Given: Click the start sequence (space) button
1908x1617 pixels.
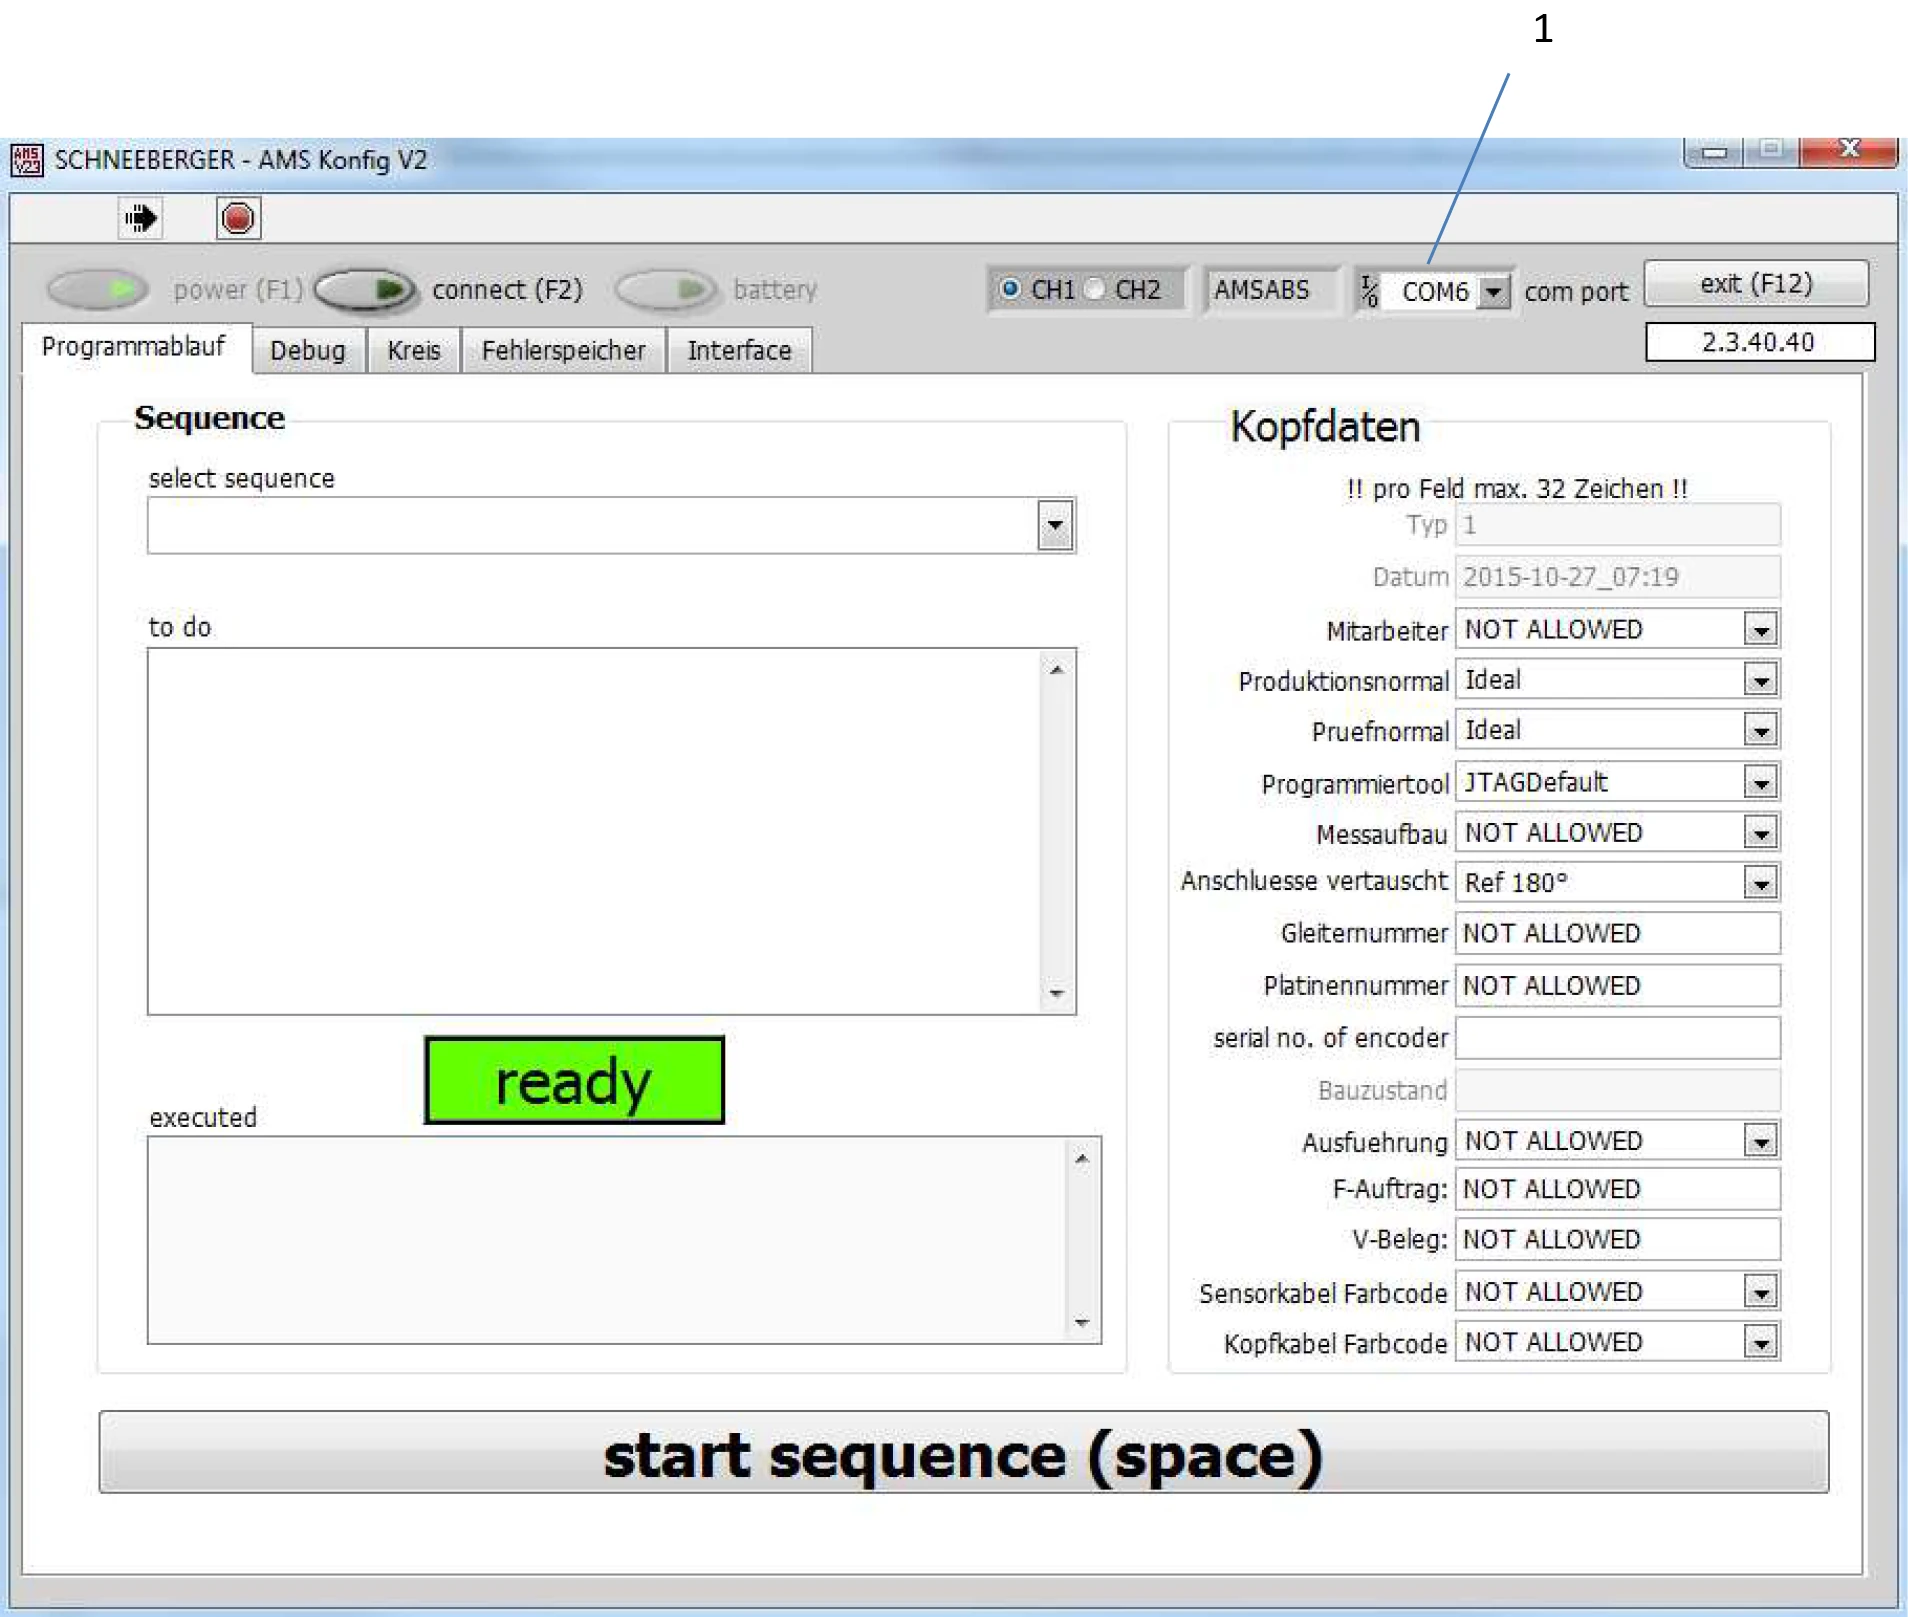Looking at the screenshot, I should point(963,1453).
